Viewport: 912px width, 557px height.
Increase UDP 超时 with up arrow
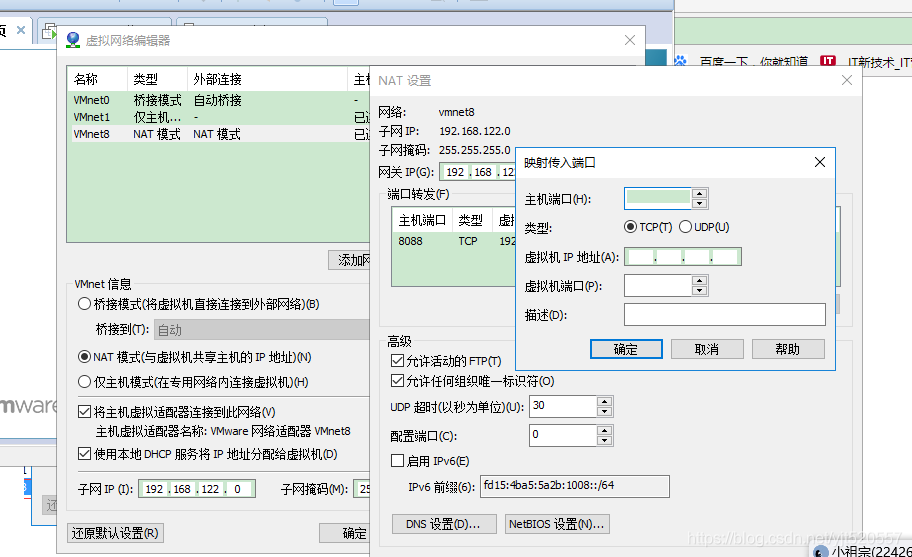[605, 401]
